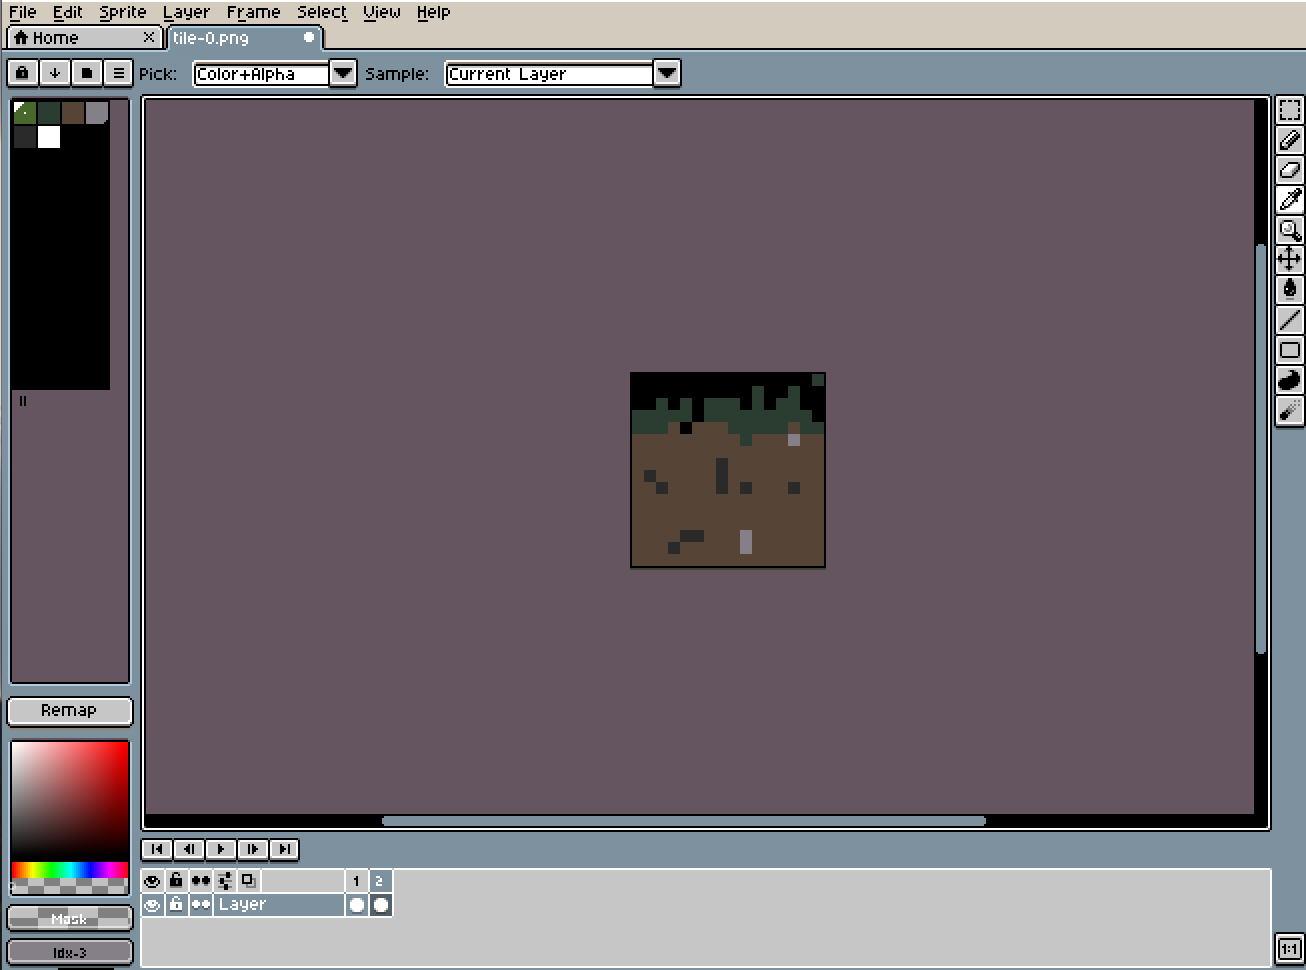Select the Rectangle shape tool
The width and height of the screenshot is (1306, 970).
[x=1290, y=350]
